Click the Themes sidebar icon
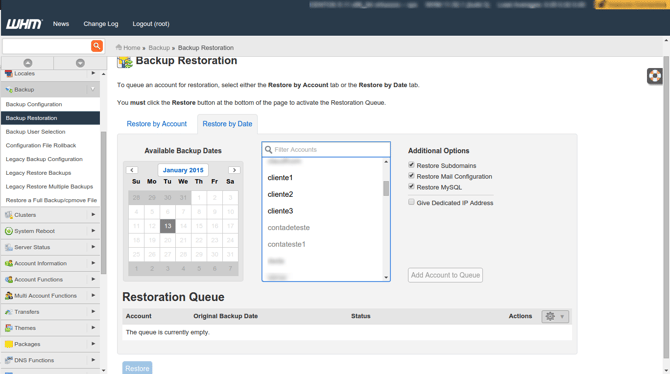The image size is (670, 374). [x=9, y=328]
